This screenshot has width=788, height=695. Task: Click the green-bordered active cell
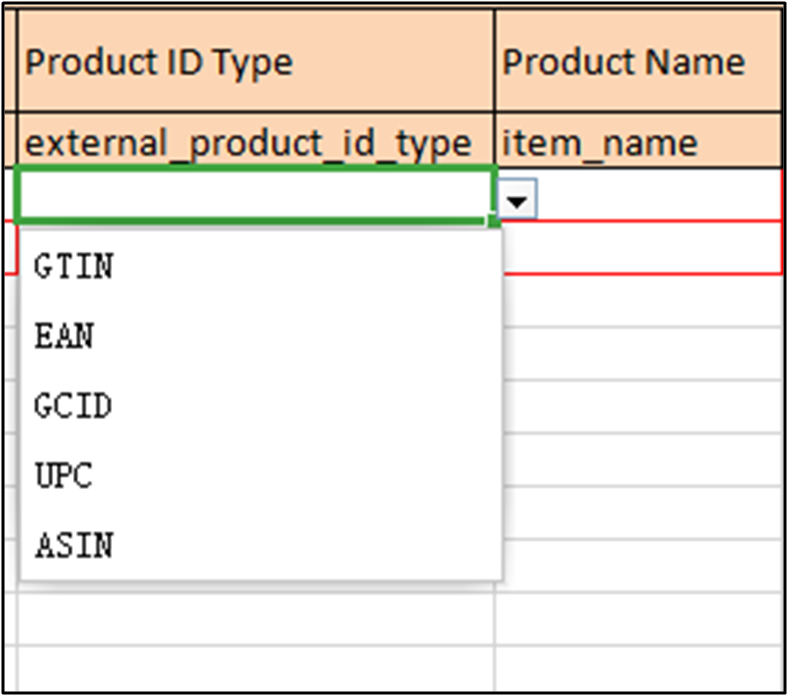coord(255,195)
